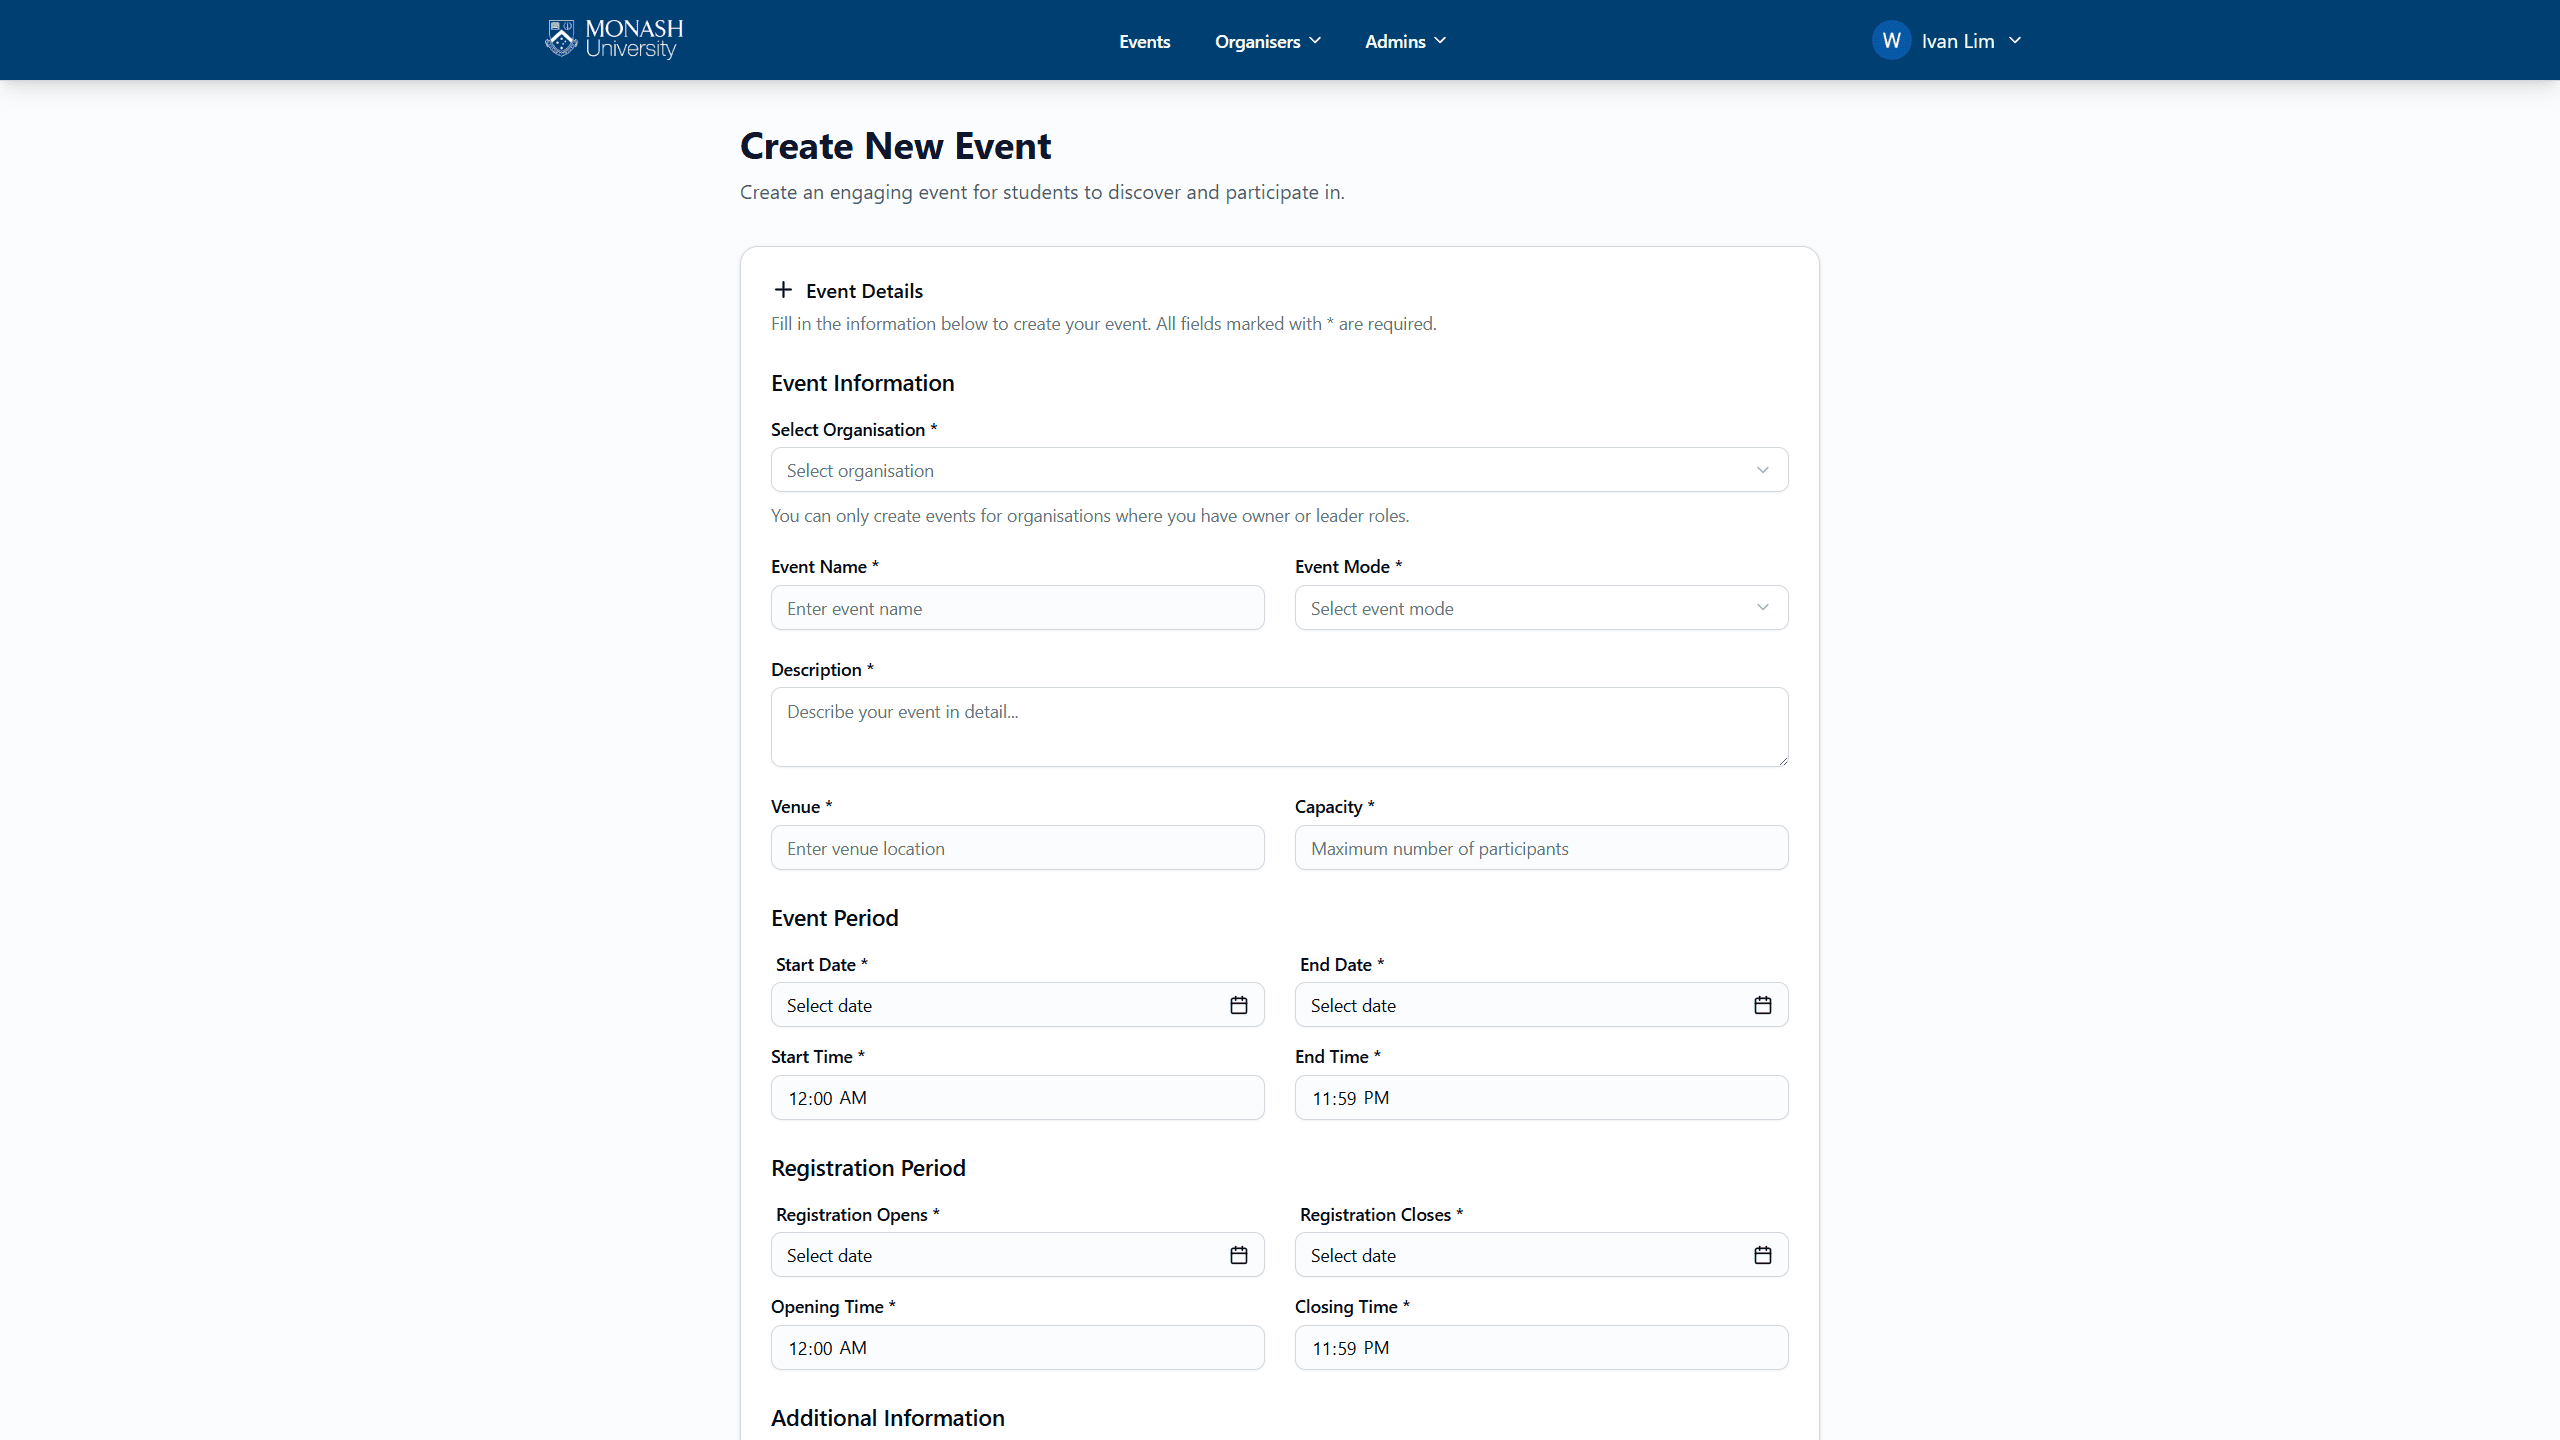The image size is (2560, 1440).
Task: Open the Registration Opens calendar picker
Action: [1238, 1255]
